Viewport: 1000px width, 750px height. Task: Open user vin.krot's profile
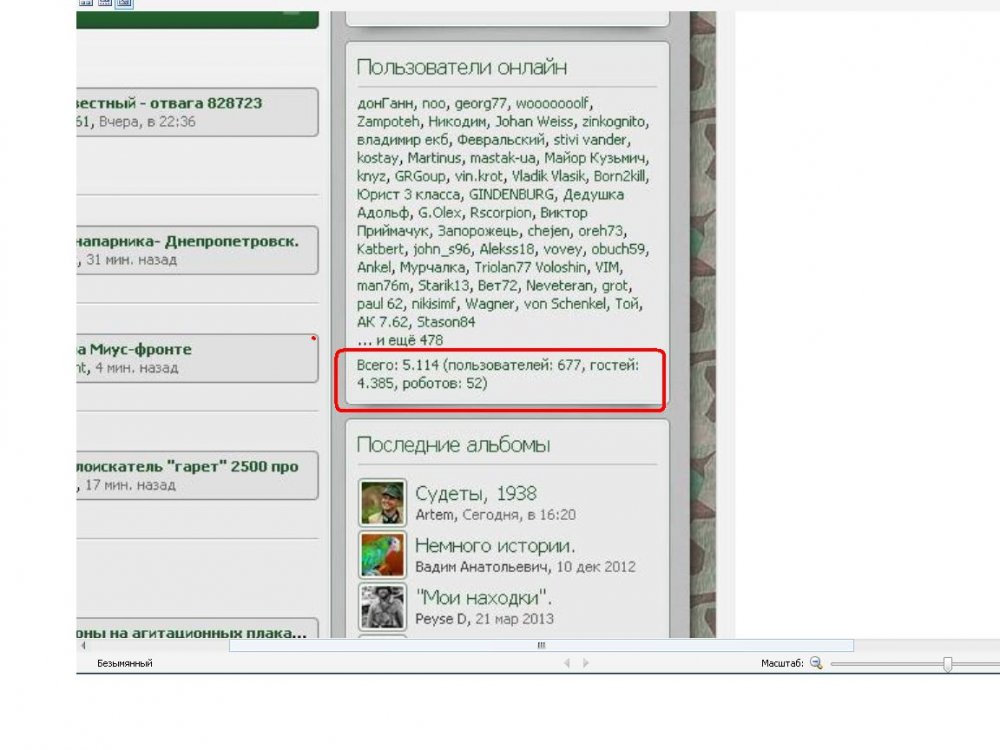pyautogui.click(x=478, y=176)
